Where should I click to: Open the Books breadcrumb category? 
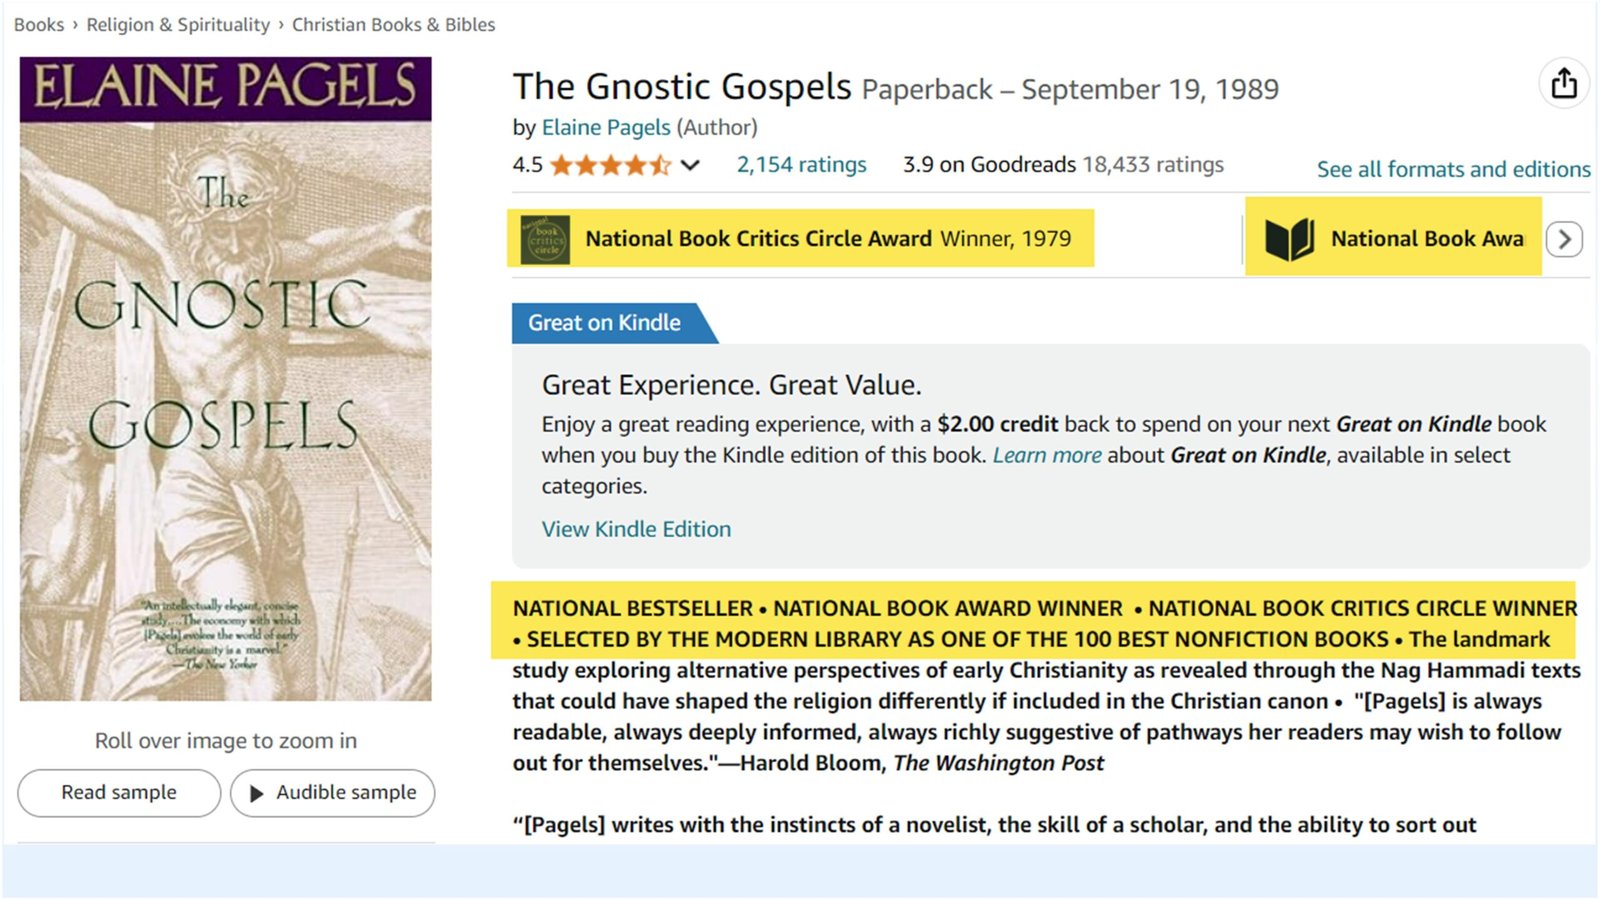[x=38, y=24]
